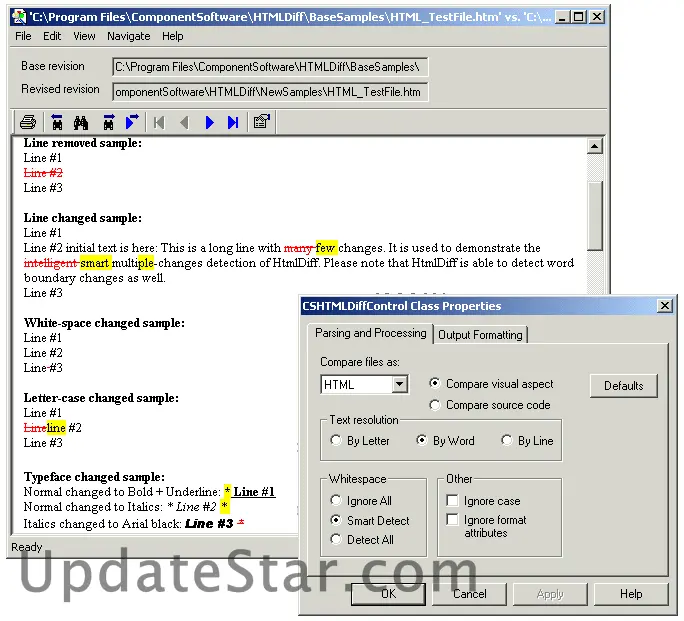Click the 'Ready' status bar text
The width and height of the screenshot is (684, 621).
[27, 547]
